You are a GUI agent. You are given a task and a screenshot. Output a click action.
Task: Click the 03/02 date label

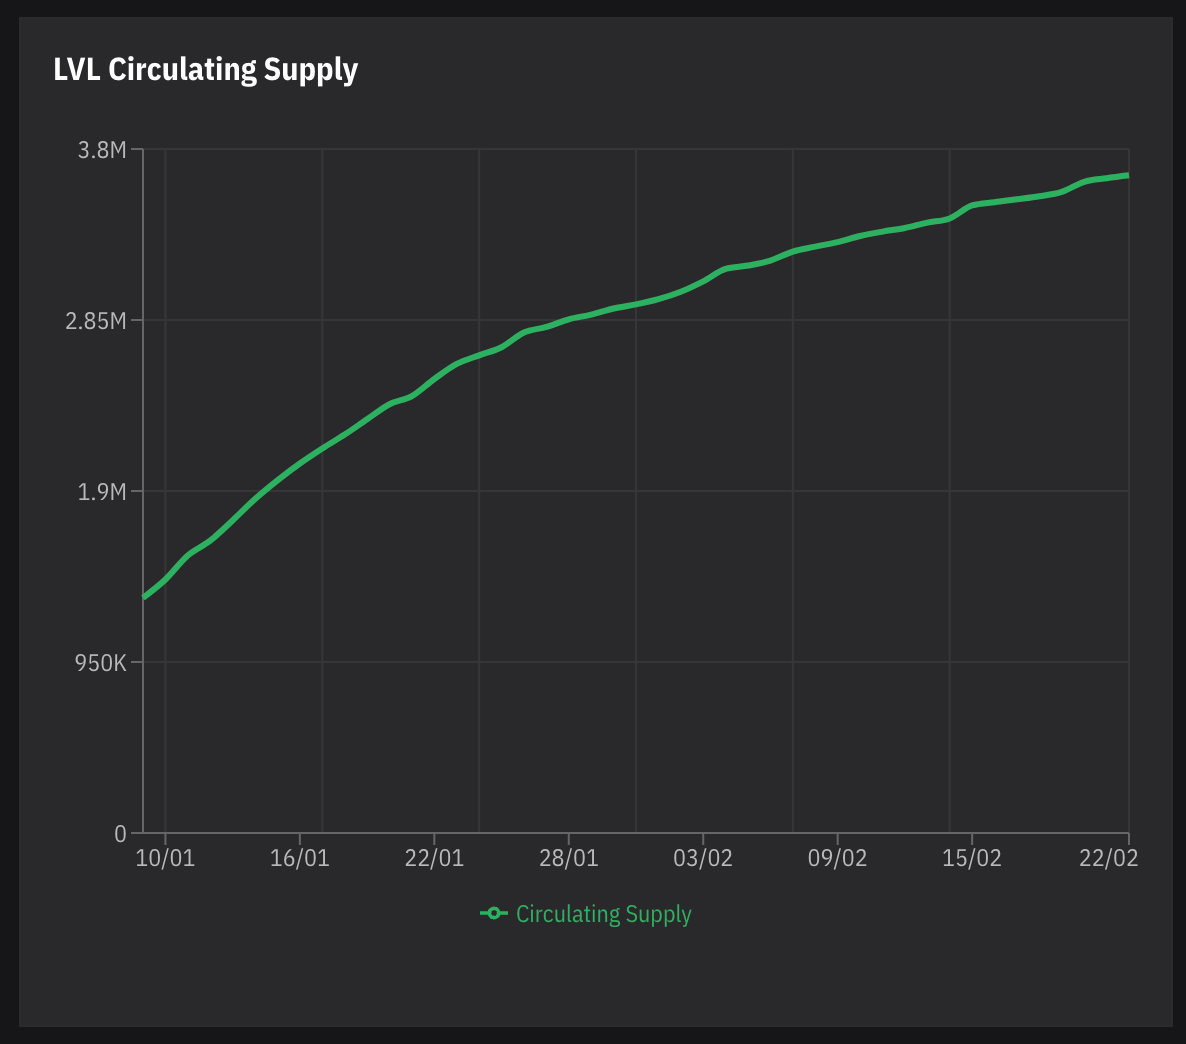pos(703,858)
